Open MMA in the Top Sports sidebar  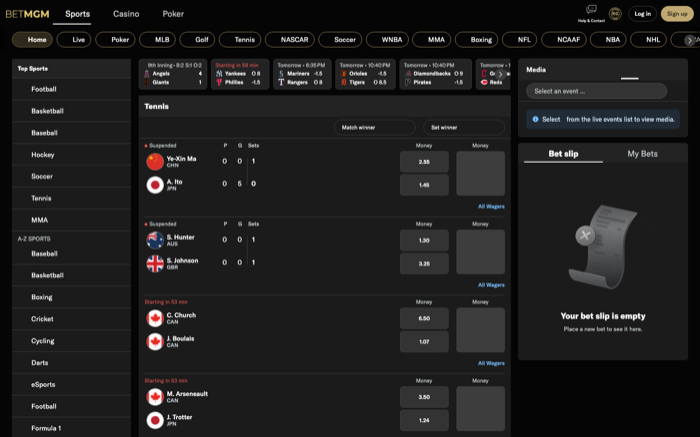71,220
